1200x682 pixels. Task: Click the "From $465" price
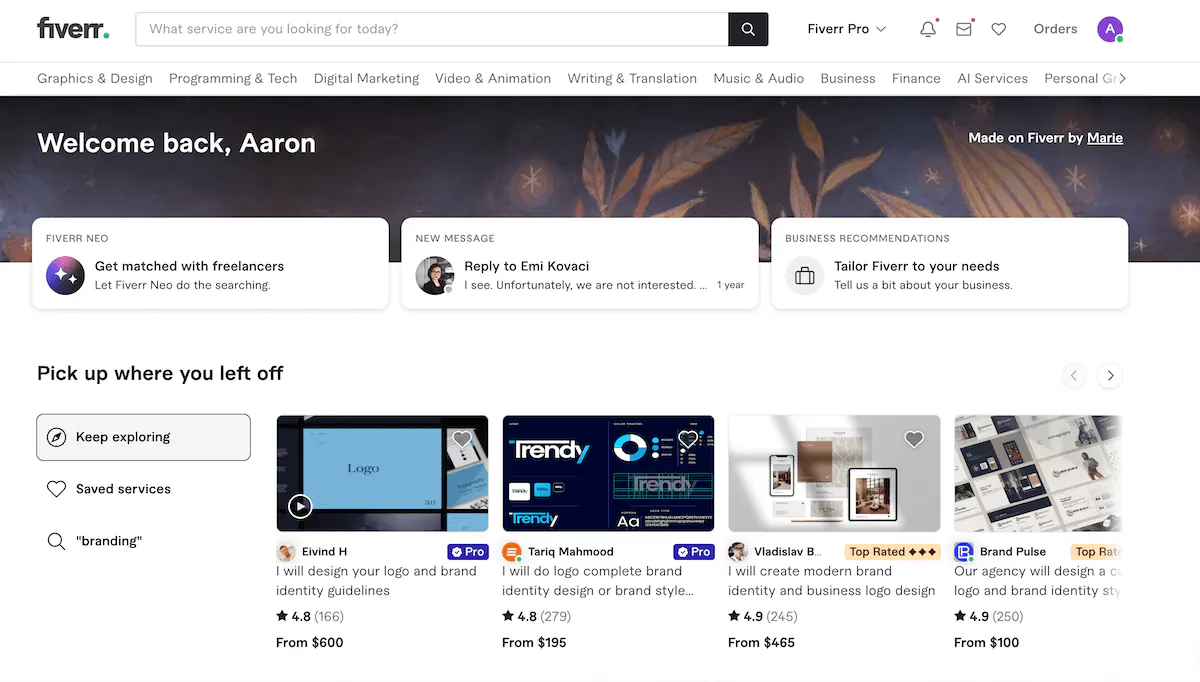tap(761, 643)
